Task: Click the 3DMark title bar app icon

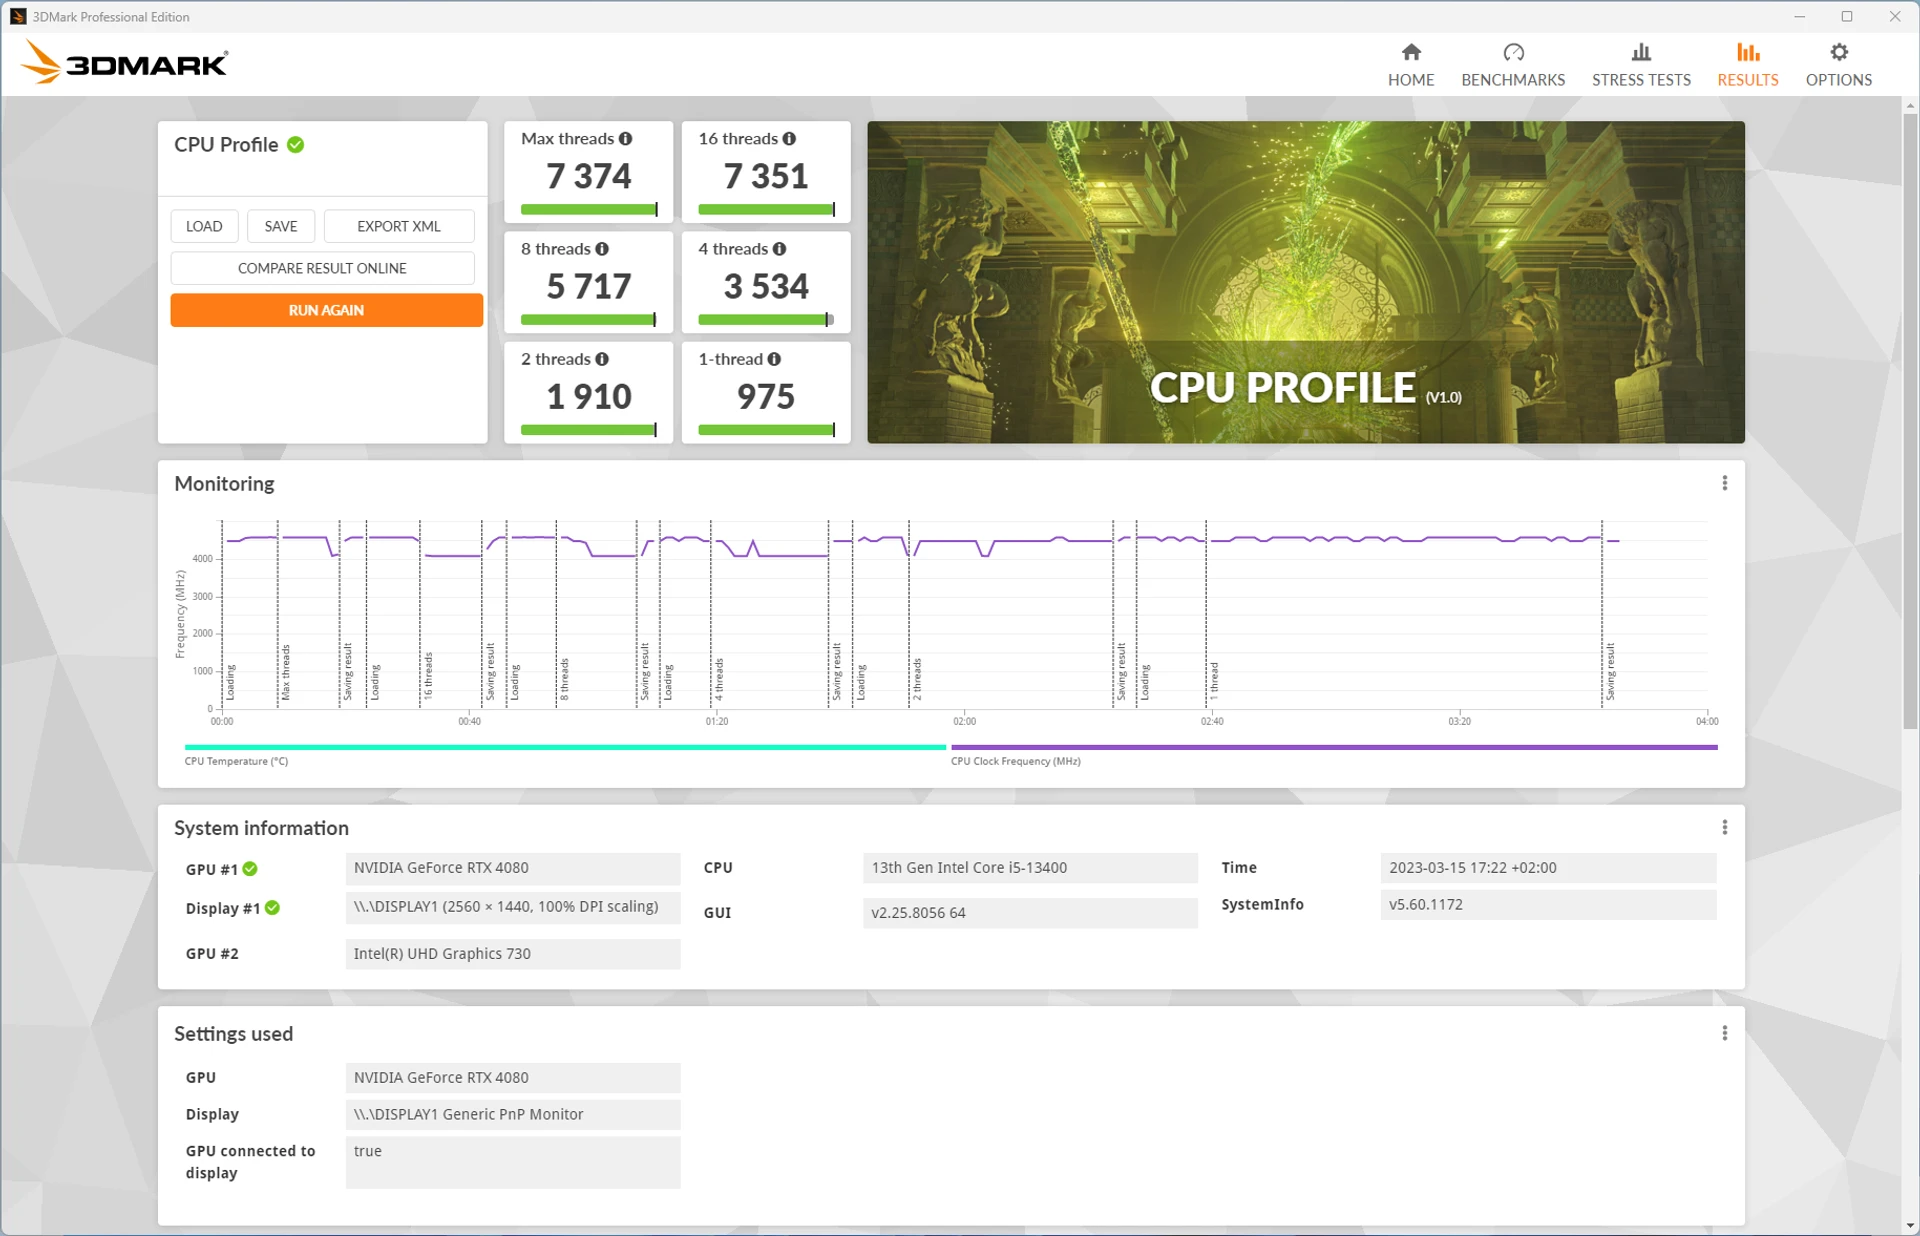Action: coord(17,16)
